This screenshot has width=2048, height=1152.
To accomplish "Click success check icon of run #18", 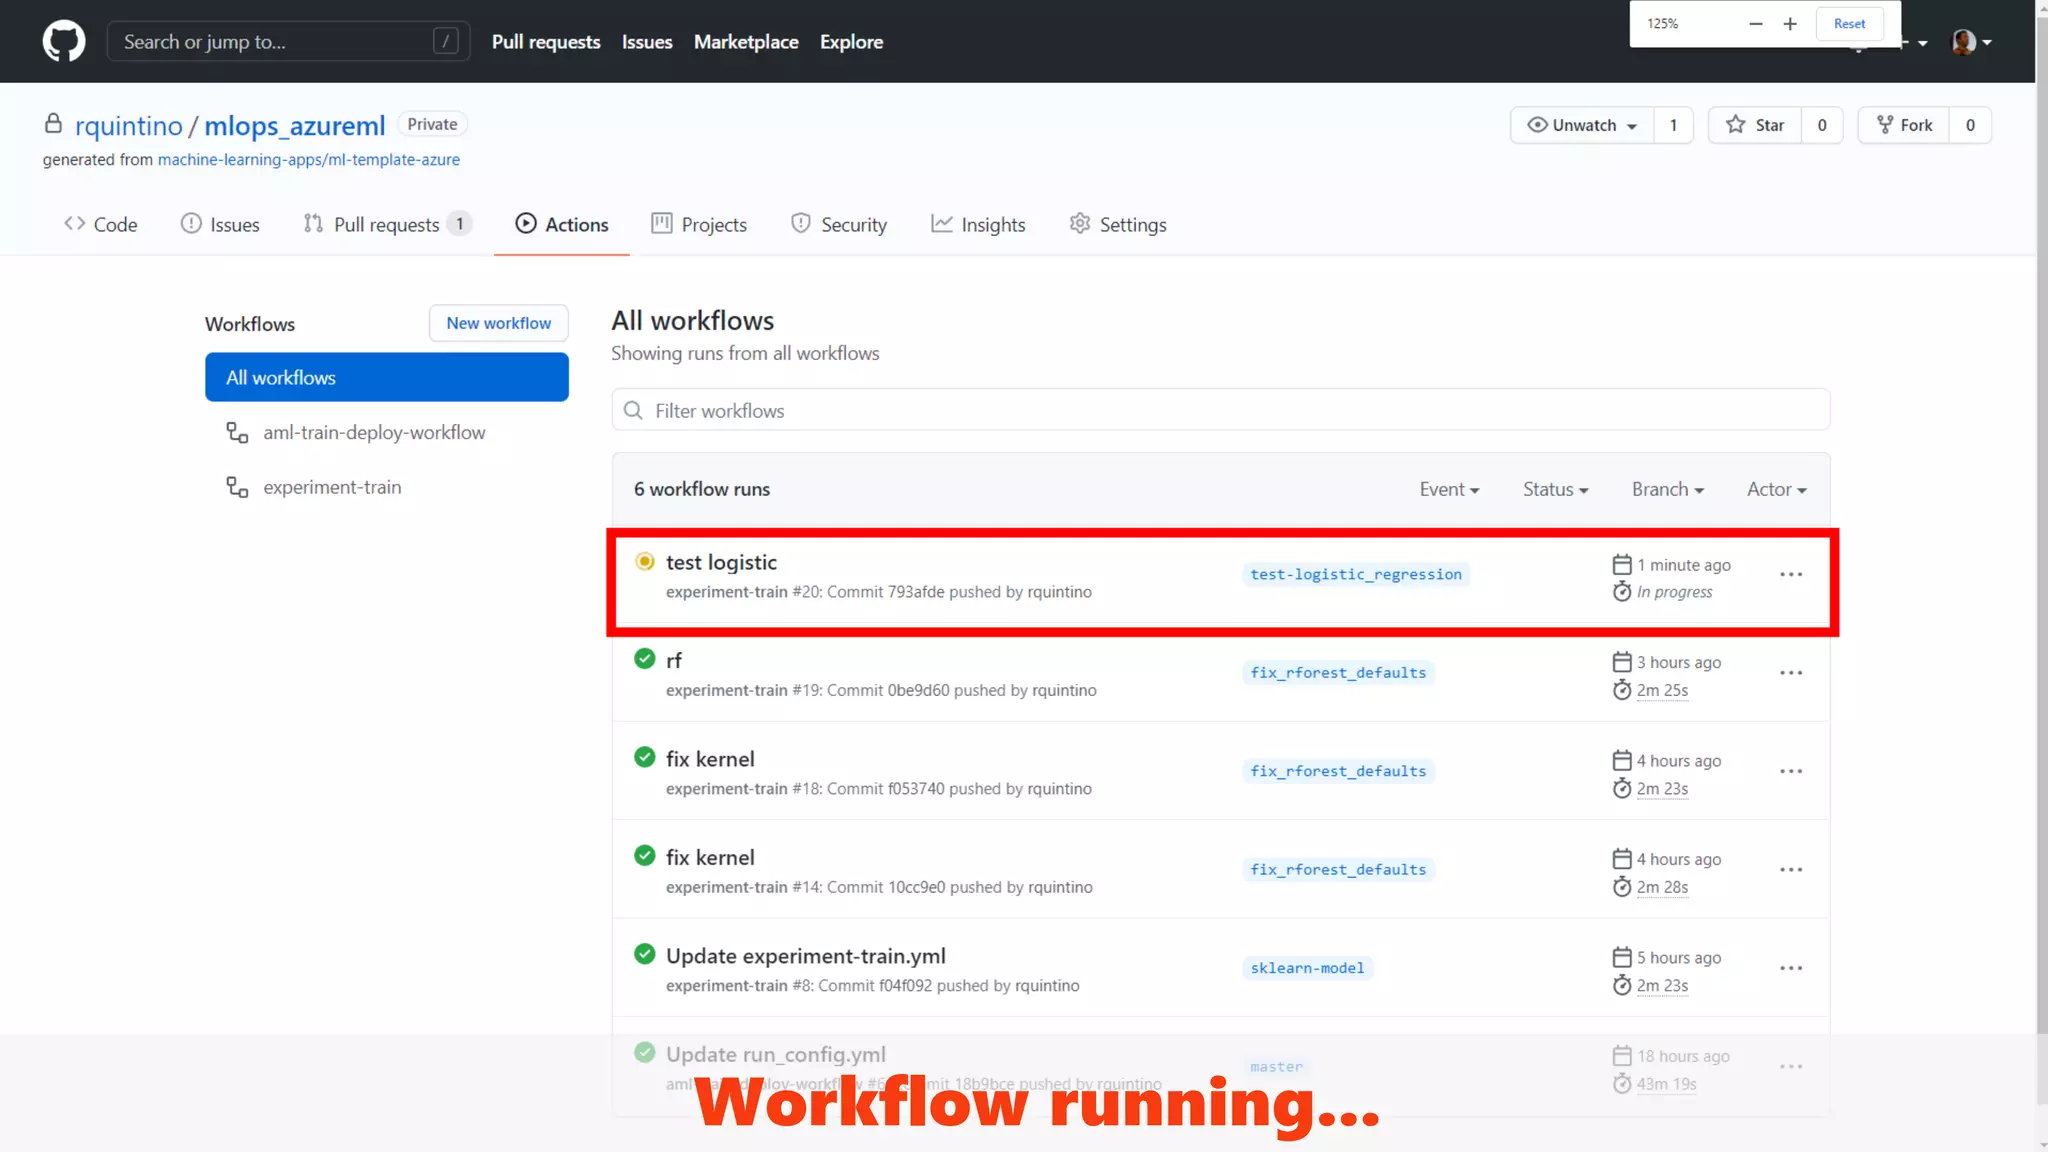I will 645,758.
